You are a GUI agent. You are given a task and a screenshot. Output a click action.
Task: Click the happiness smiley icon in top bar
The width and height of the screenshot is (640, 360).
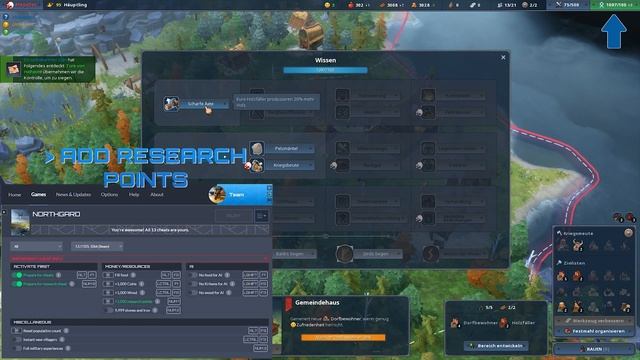click(327, 5)
